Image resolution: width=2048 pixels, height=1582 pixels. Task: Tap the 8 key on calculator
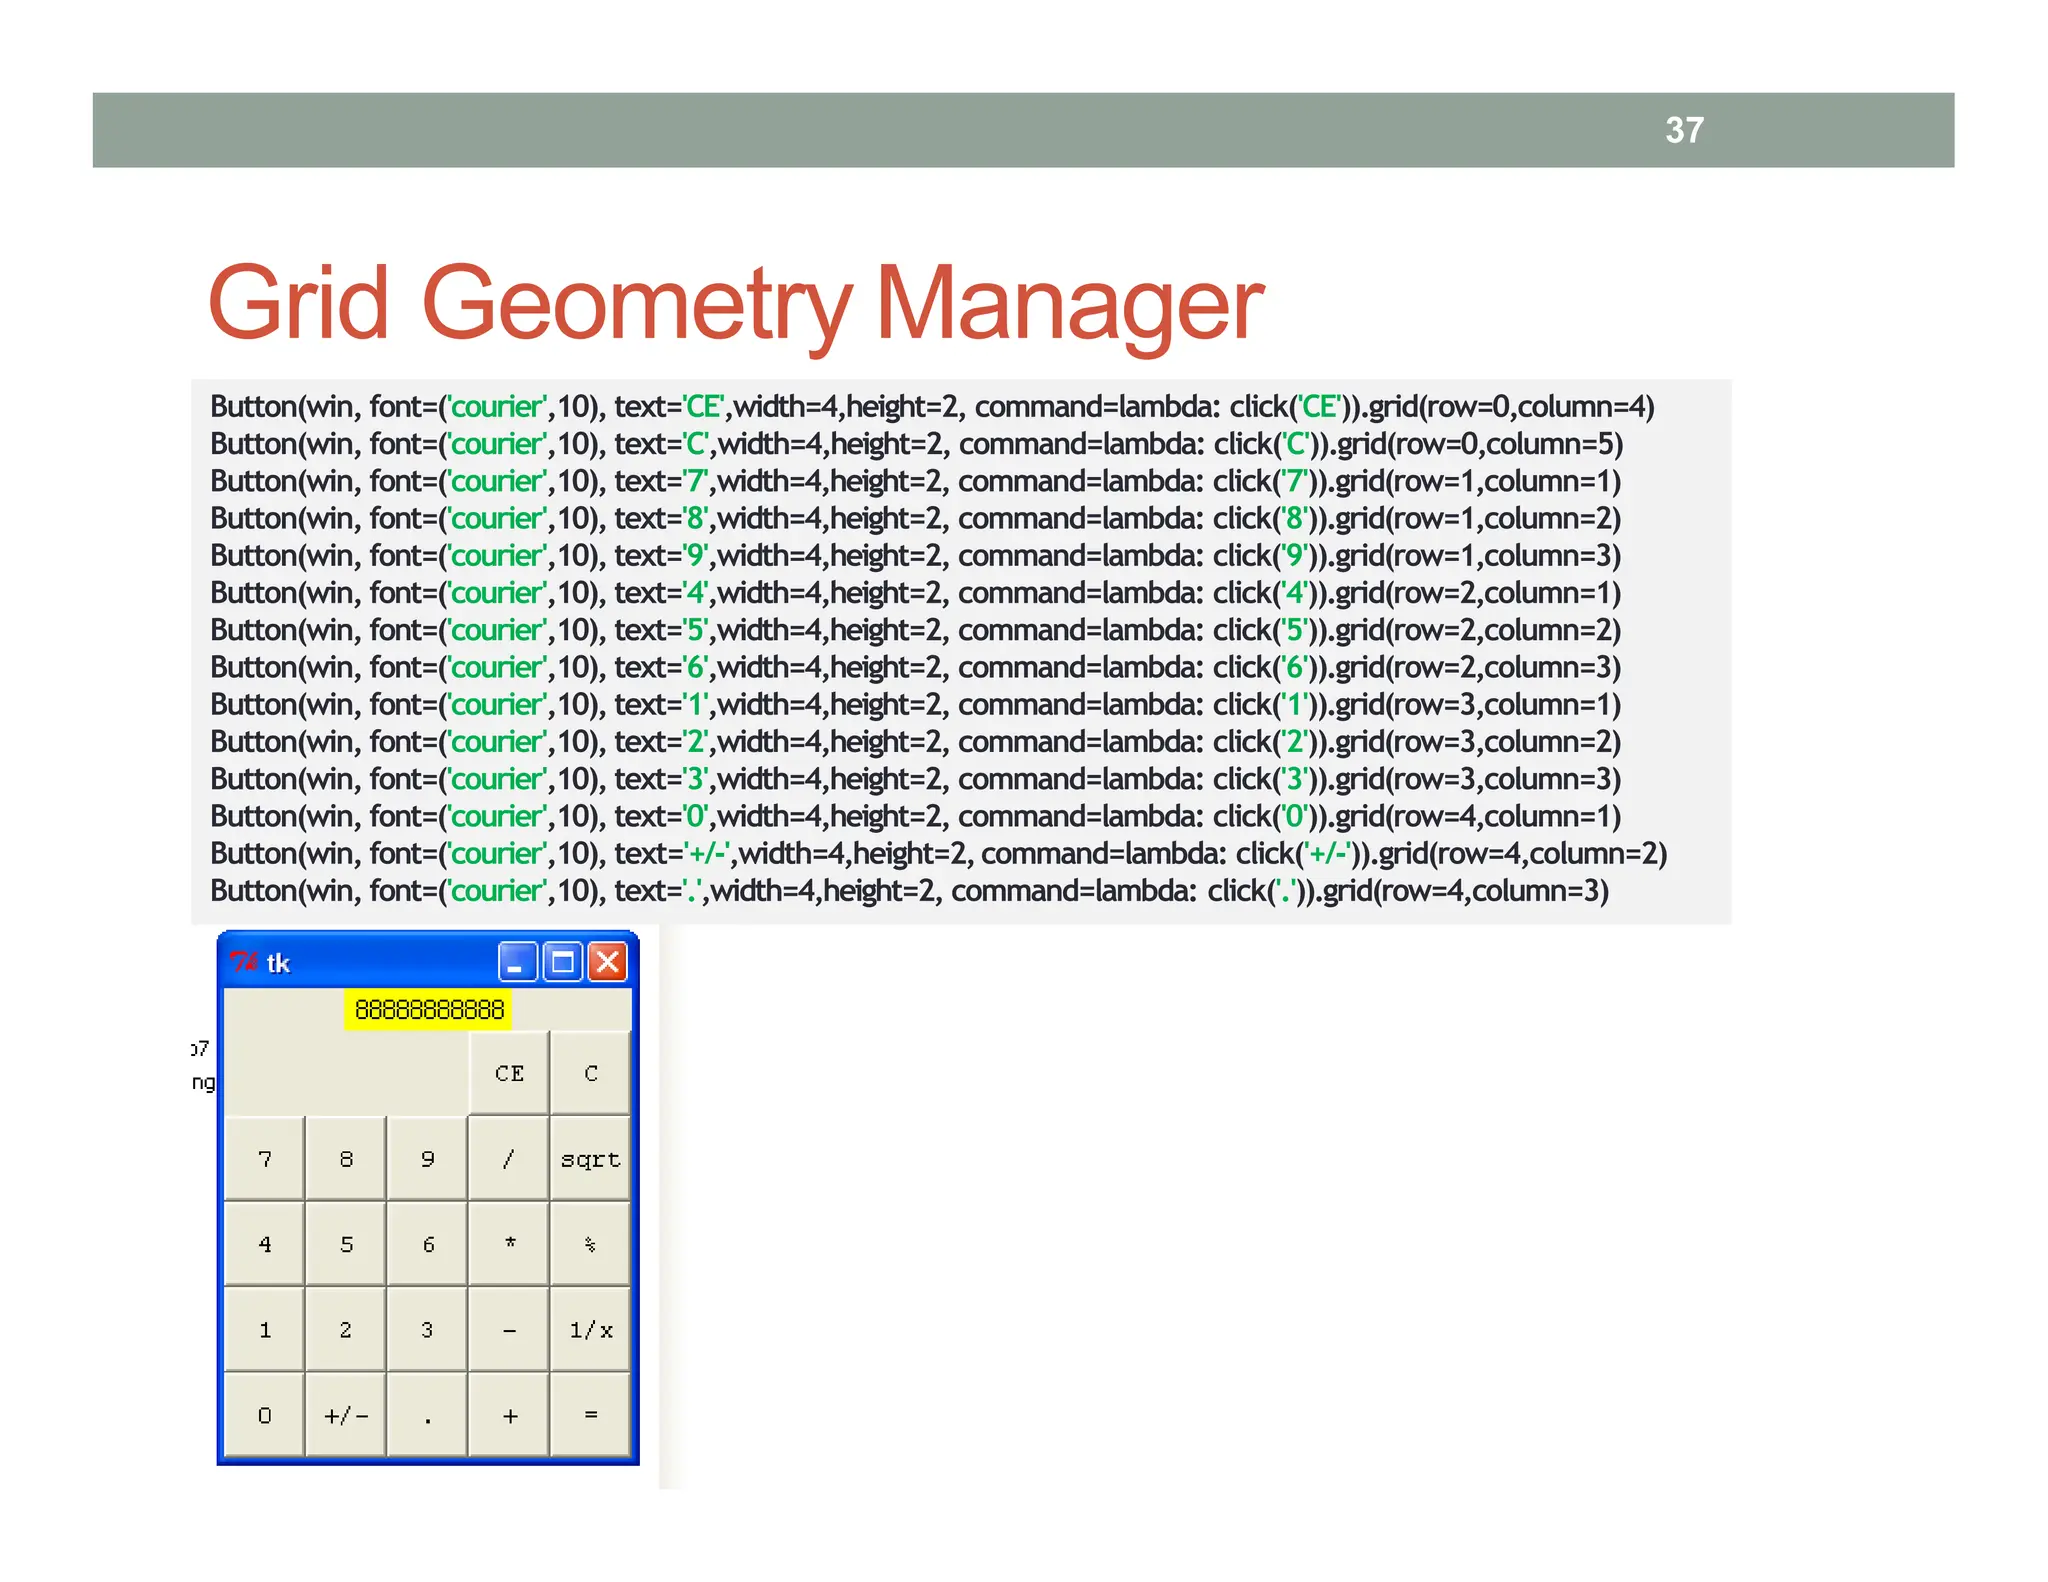[346, 1159]
